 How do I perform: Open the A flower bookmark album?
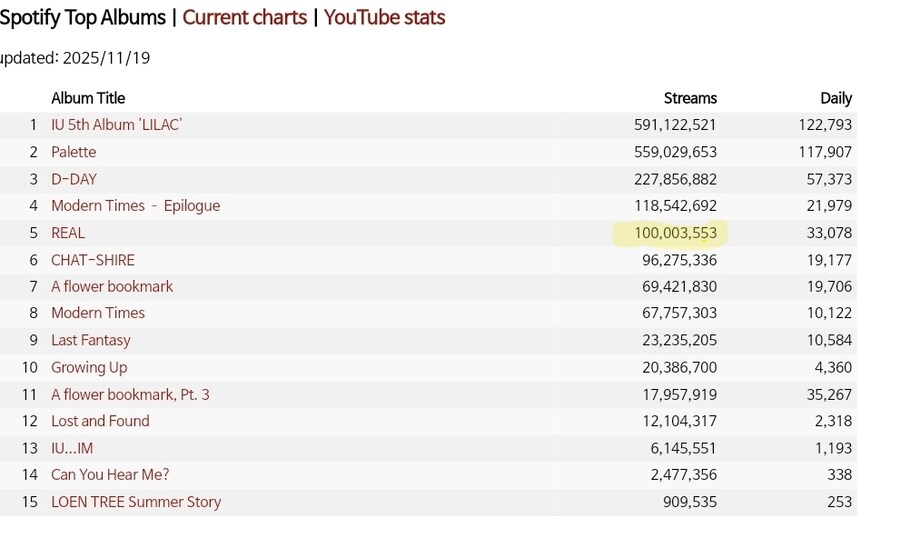(112, 287)
